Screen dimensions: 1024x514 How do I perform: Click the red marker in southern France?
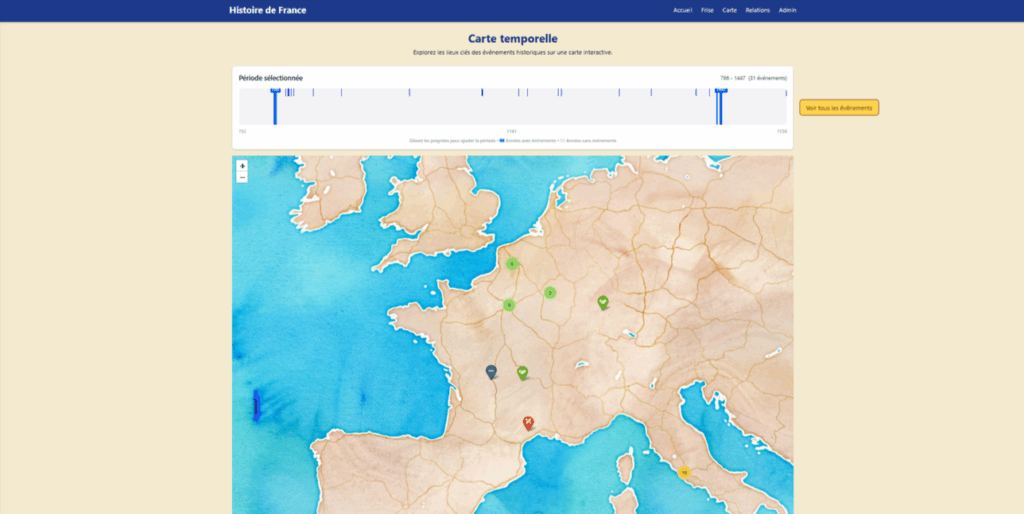[529, 423]
